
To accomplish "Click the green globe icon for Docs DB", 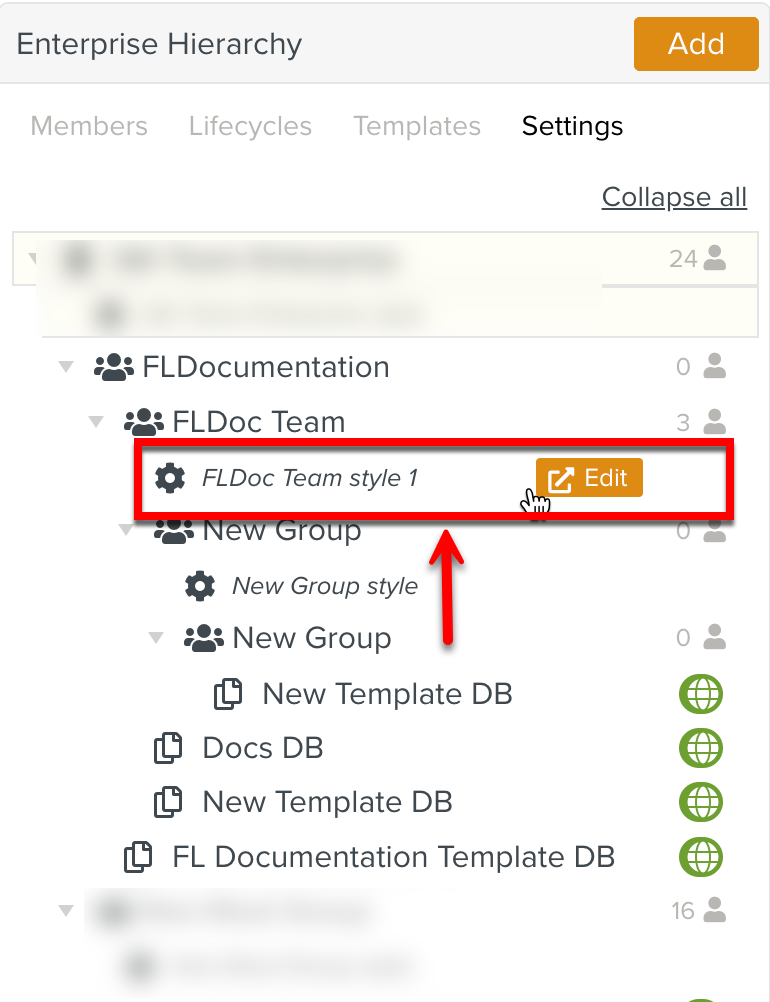I will tap(701, 748).
